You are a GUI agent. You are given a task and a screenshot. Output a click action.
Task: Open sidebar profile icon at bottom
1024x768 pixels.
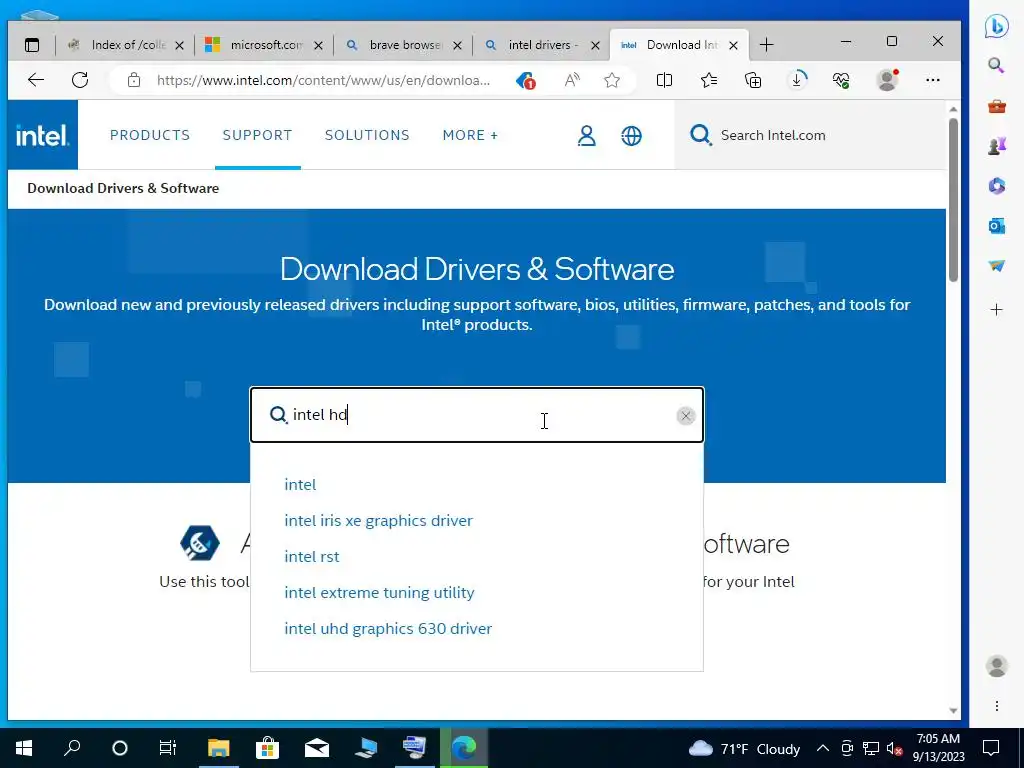[x=997, y=666]
